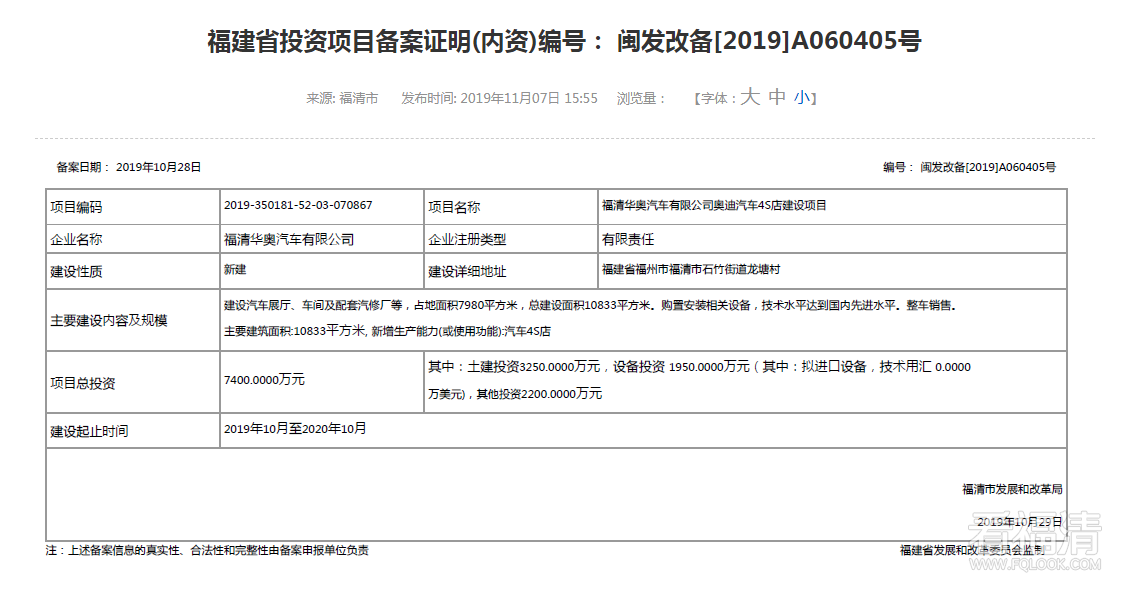Click project name 福清华奥汽车有限公司奥迪汽车4S店建设项目

(x=714, y=205)
